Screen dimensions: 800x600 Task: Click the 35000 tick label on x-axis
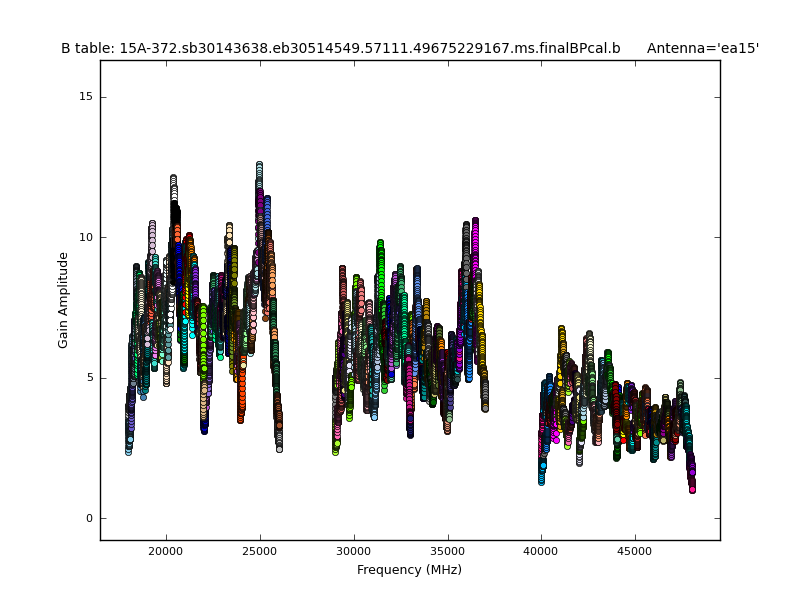tap(447, 551)
